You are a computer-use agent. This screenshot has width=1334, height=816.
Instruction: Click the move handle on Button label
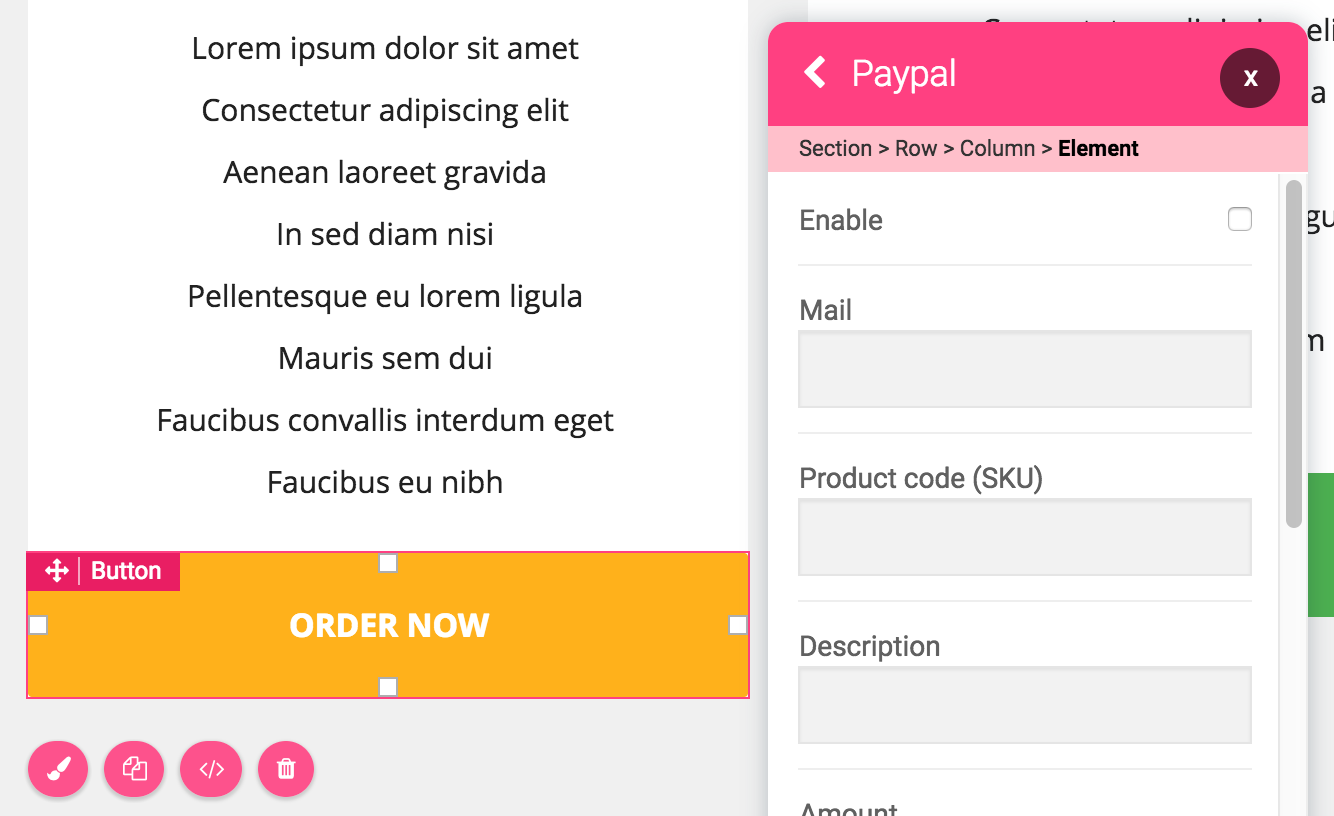(x=57, y=571)
